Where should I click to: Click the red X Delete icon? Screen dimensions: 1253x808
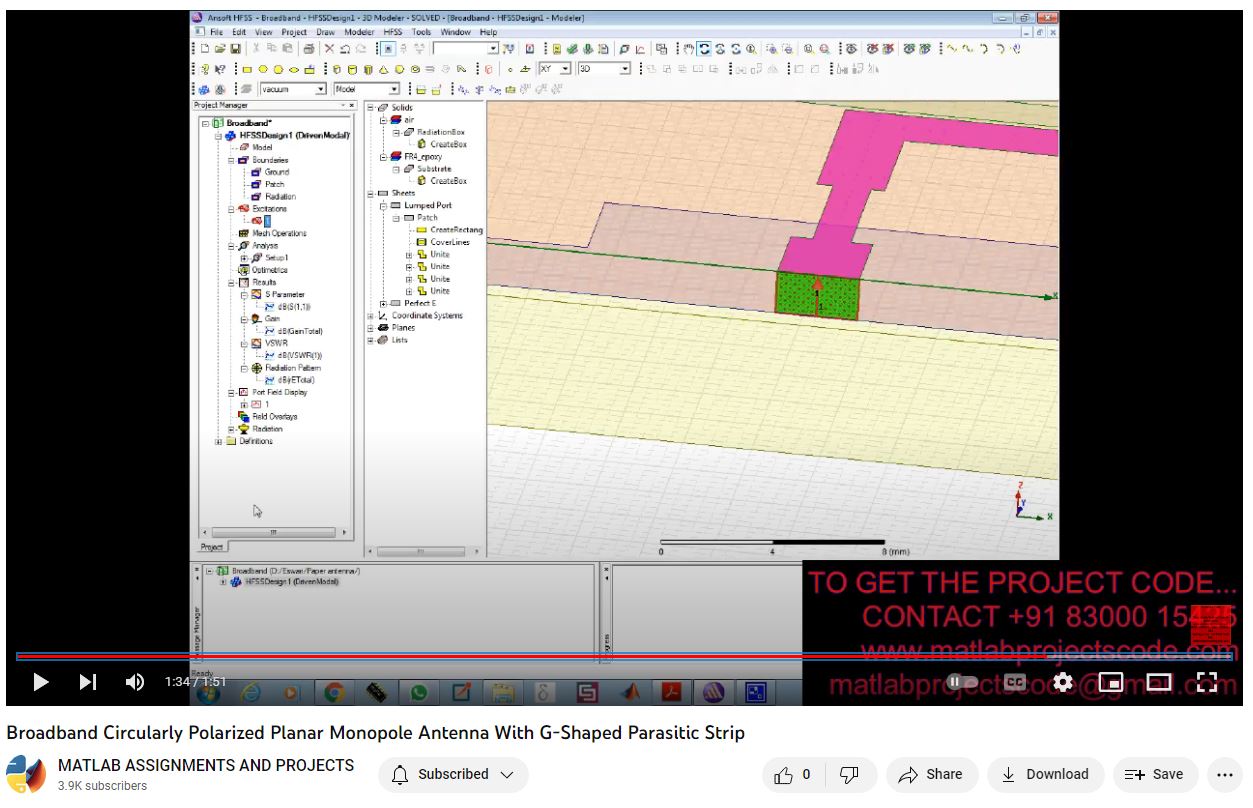coord(329,48)
